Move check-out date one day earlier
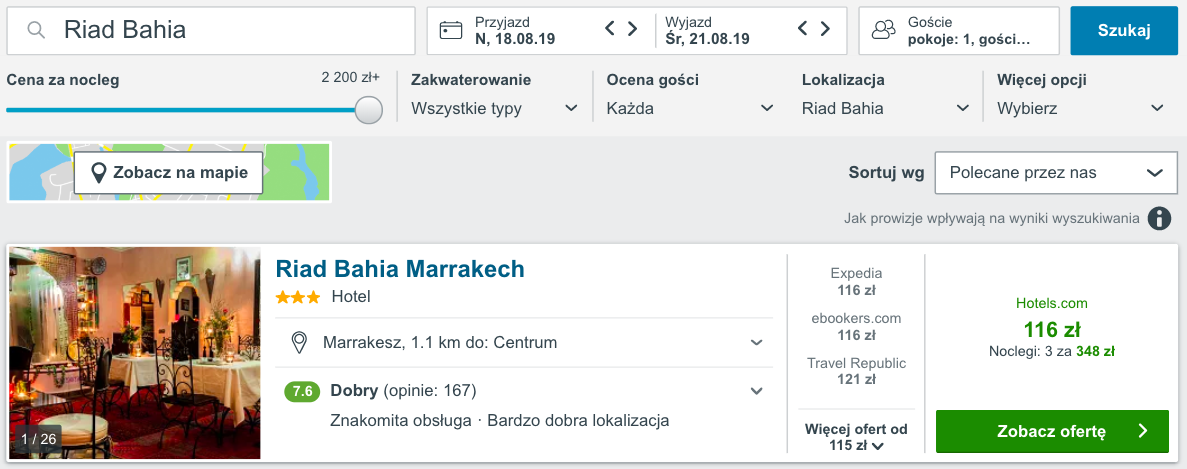 coord(803,29)
